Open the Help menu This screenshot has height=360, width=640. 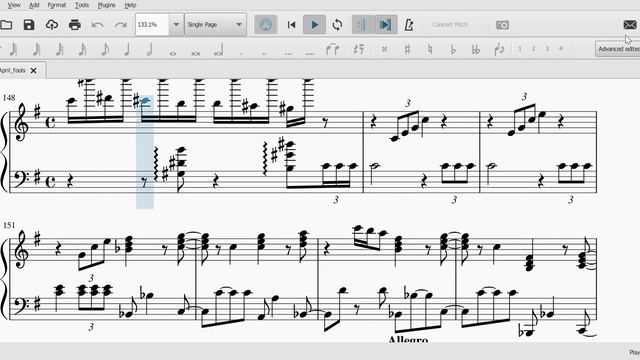(x=130, y=5)
